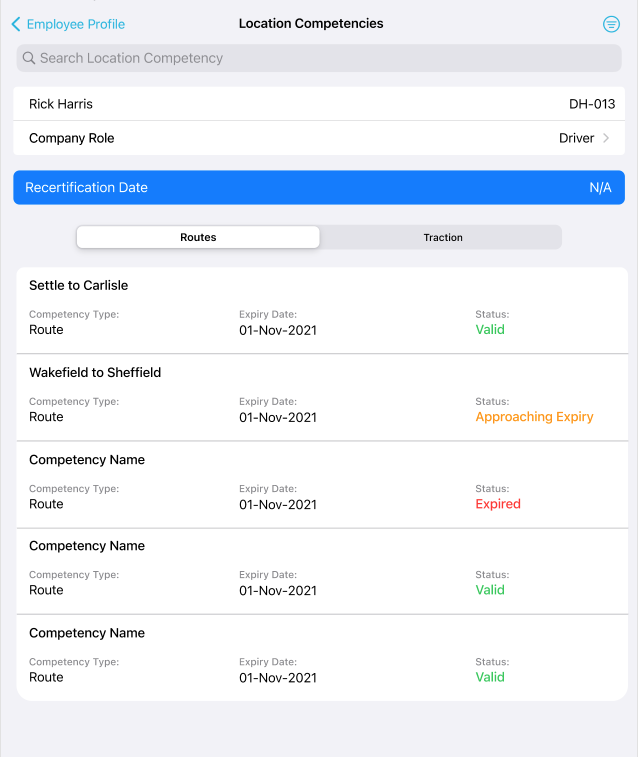Image resolution: width=638 pixels, height=757 pixels.
Task: Select the Rick Harris employee row
Action: [x=319, y=104]
